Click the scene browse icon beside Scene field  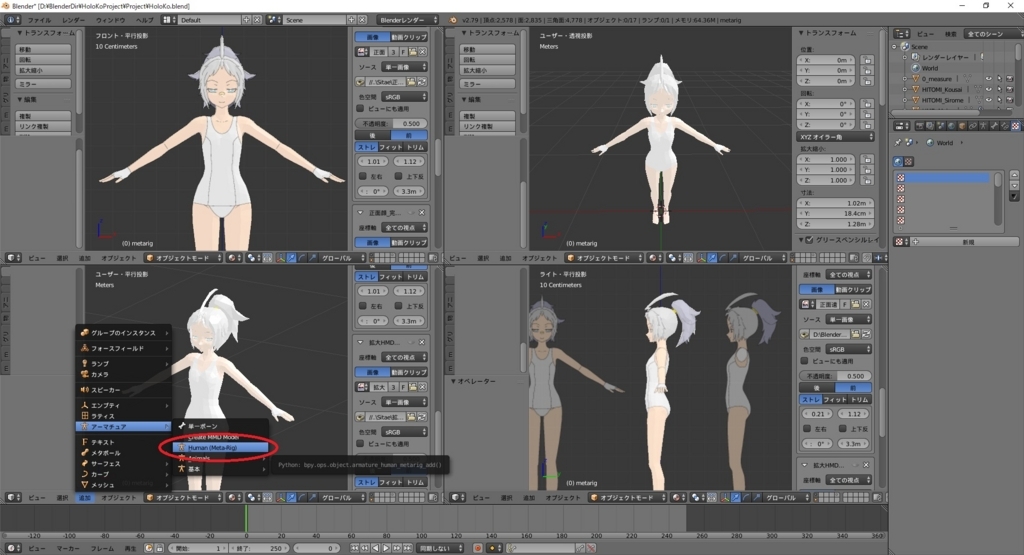click(275, 20)
